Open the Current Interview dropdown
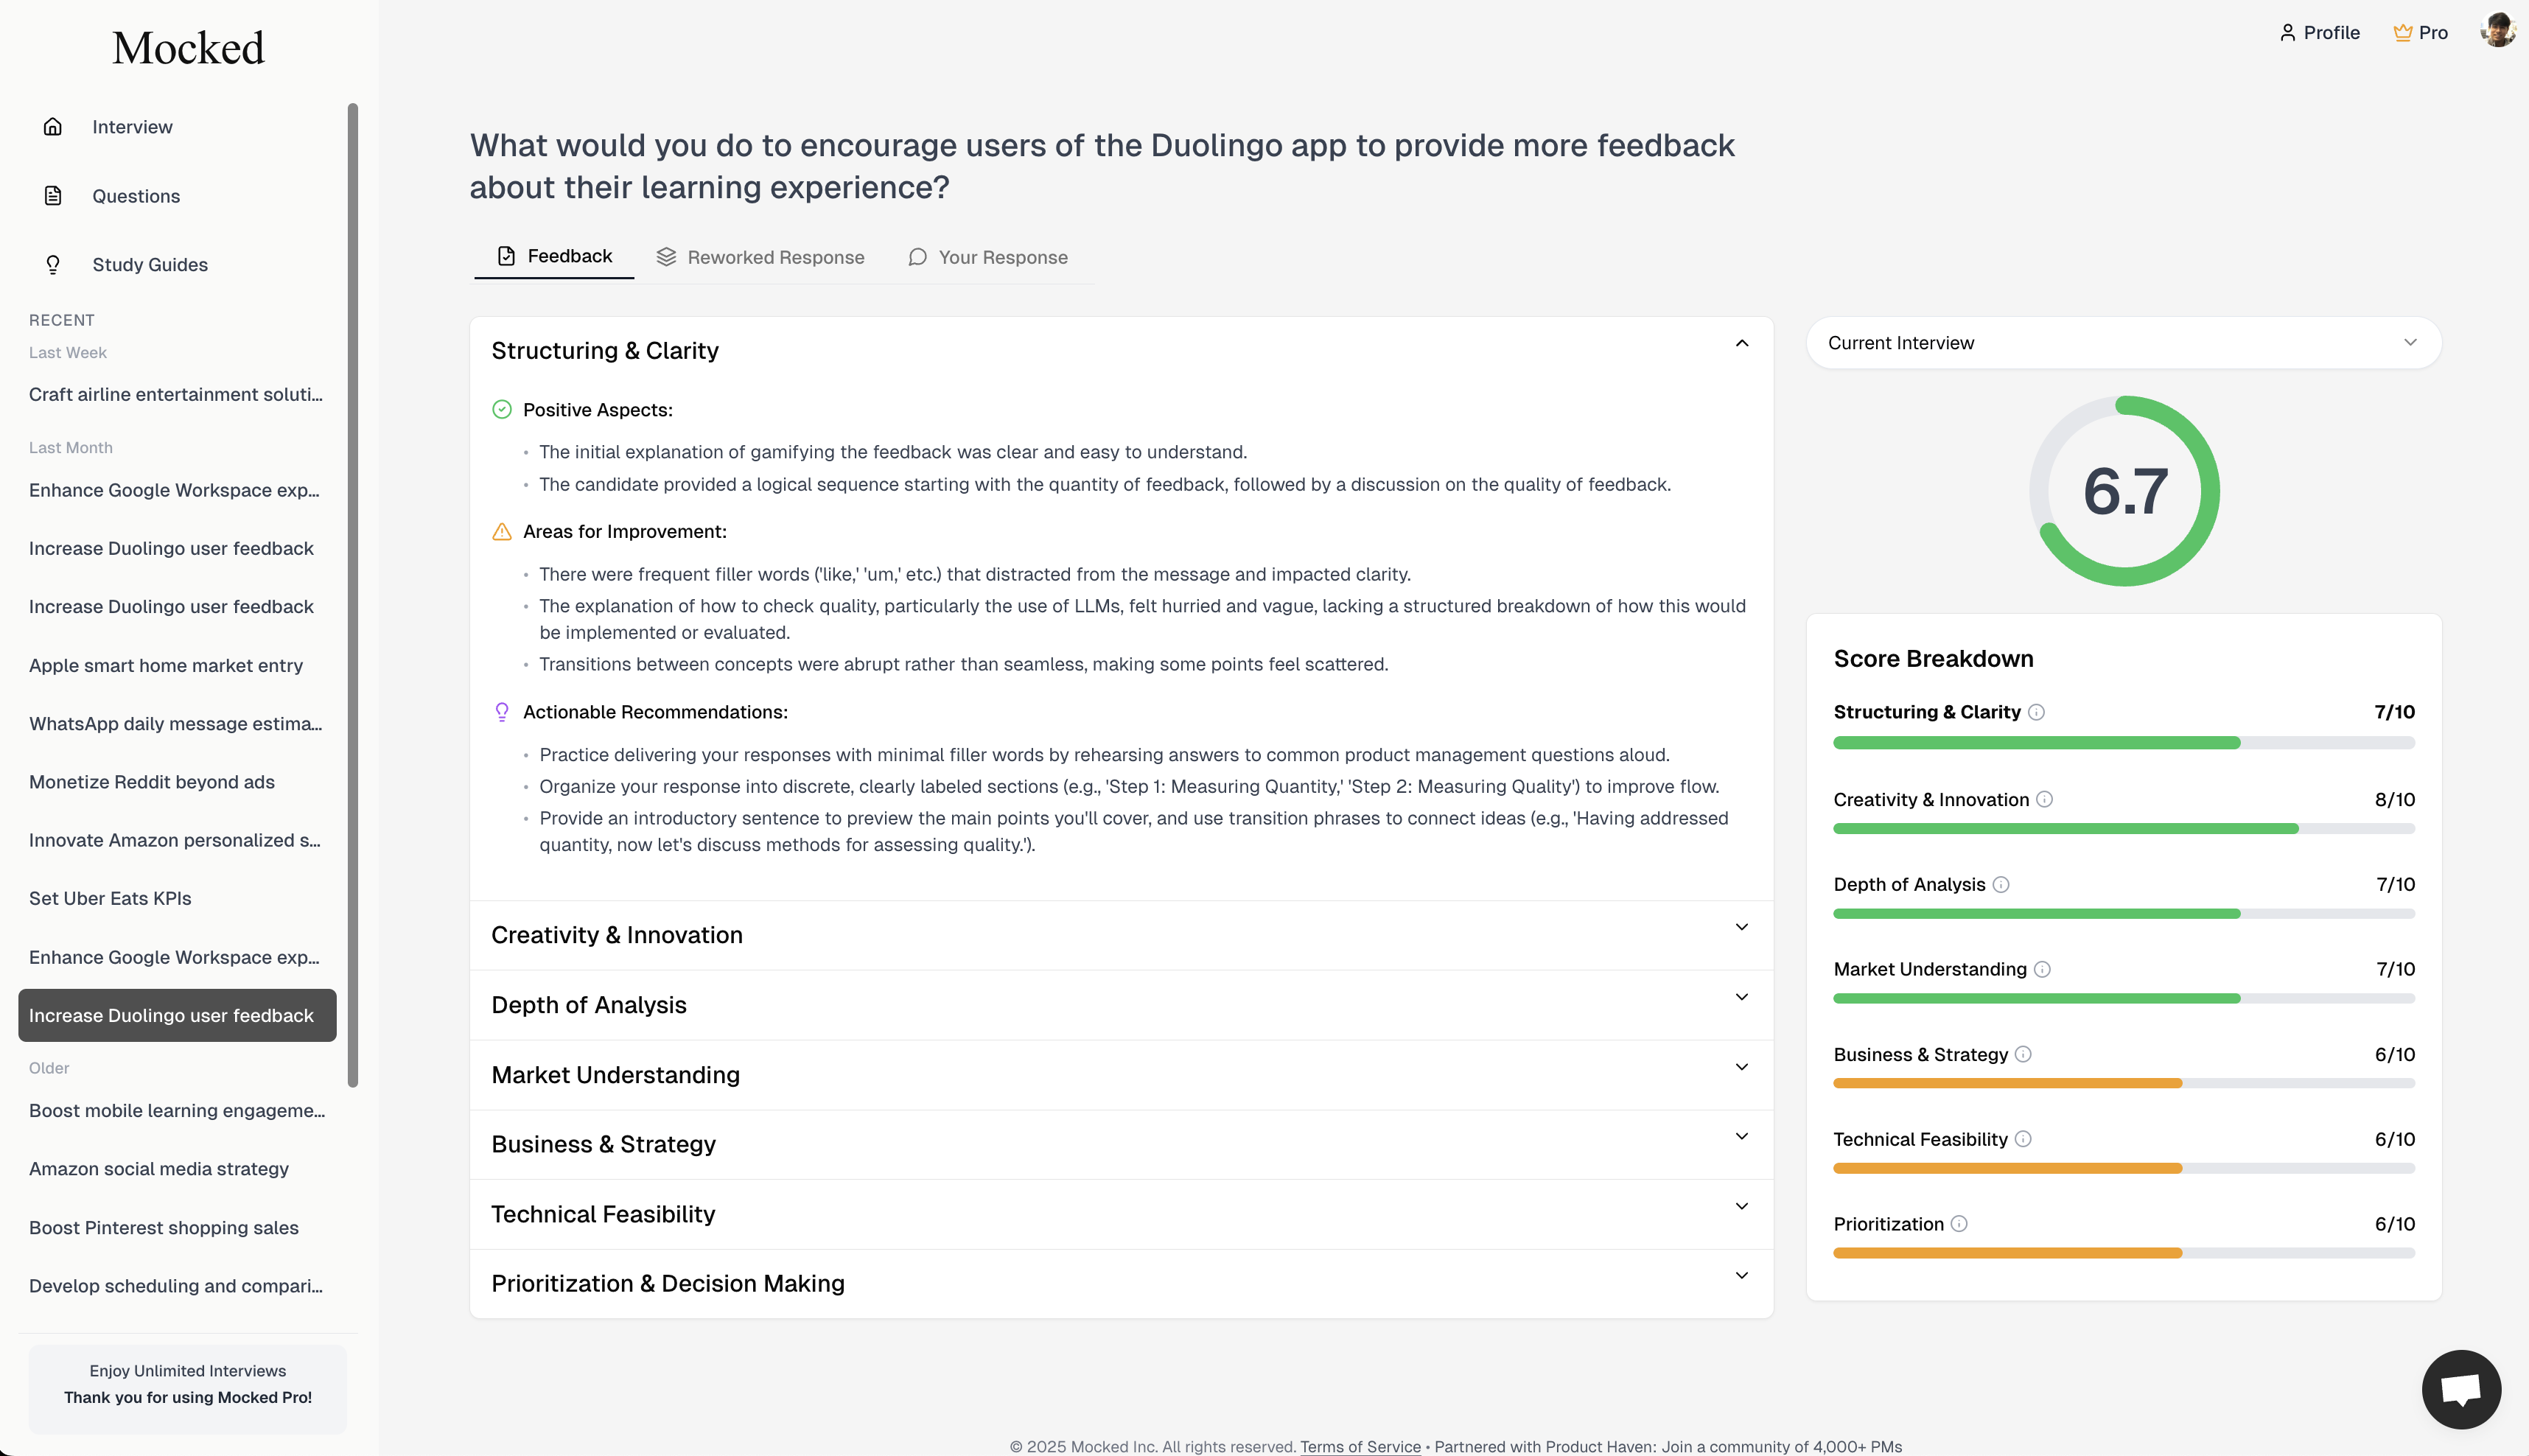Screen dimensions: 2529x1456 point(2123,343)
